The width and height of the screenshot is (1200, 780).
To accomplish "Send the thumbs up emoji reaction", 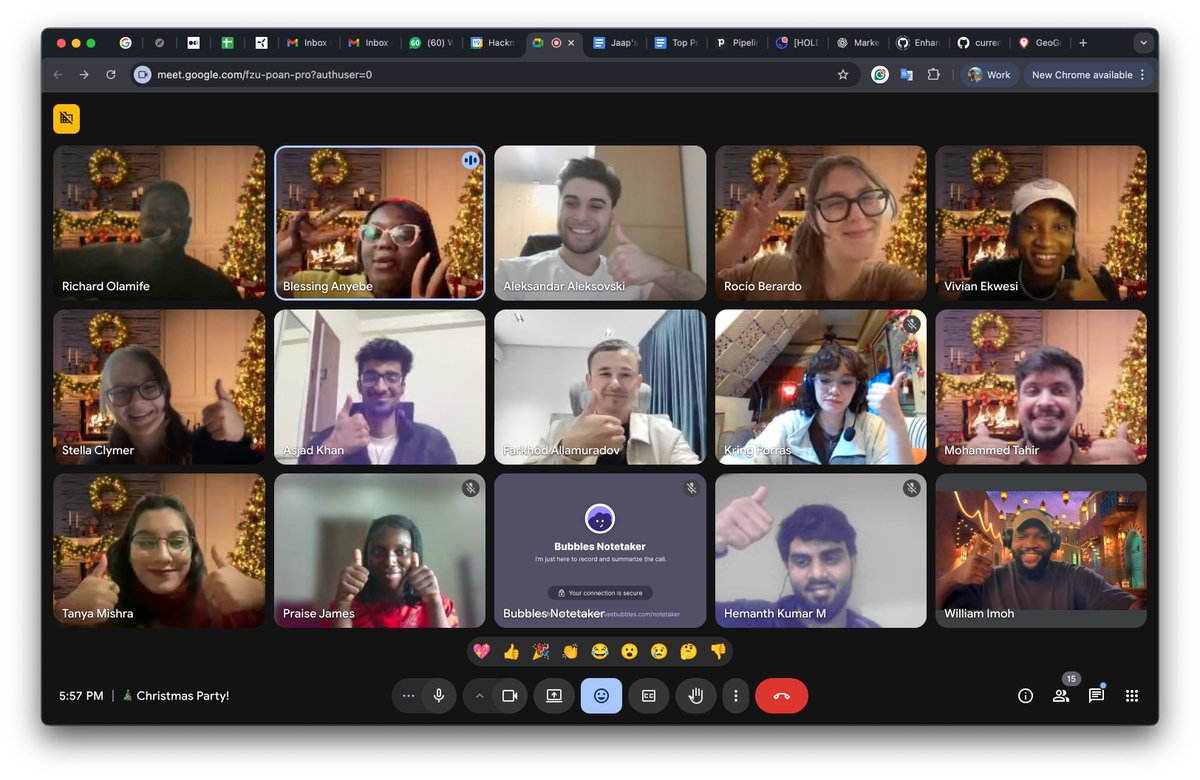I will tap(512, 652).
